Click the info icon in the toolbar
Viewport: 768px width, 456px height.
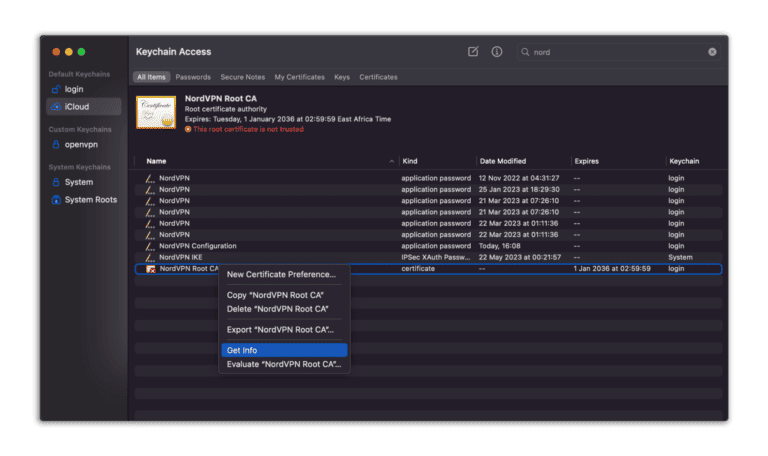tap(497, 52)
